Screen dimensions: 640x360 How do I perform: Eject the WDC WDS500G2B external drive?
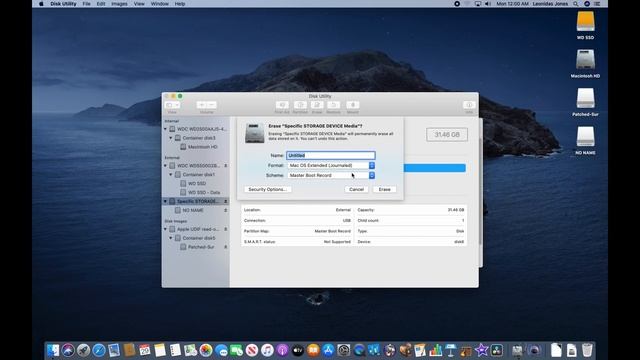tap(226, 166)
